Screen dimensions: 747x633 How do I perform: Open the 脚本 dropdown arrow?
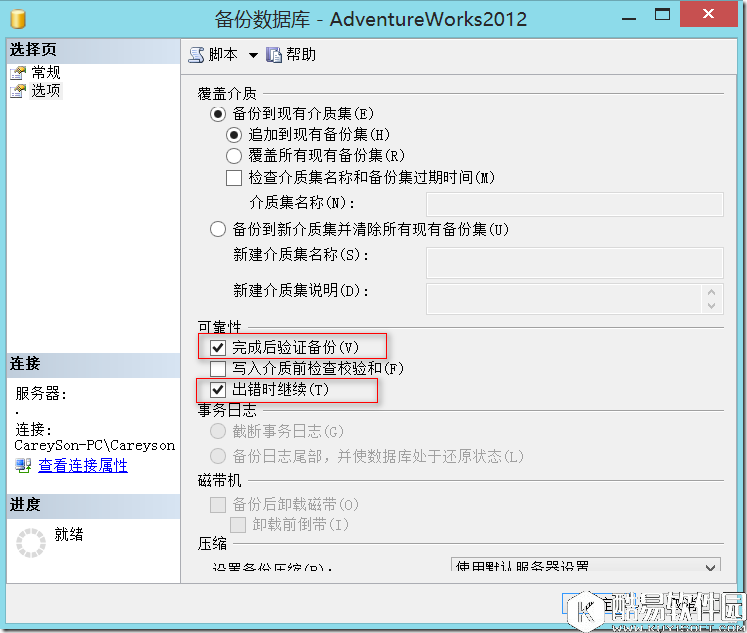click(253, 55)
